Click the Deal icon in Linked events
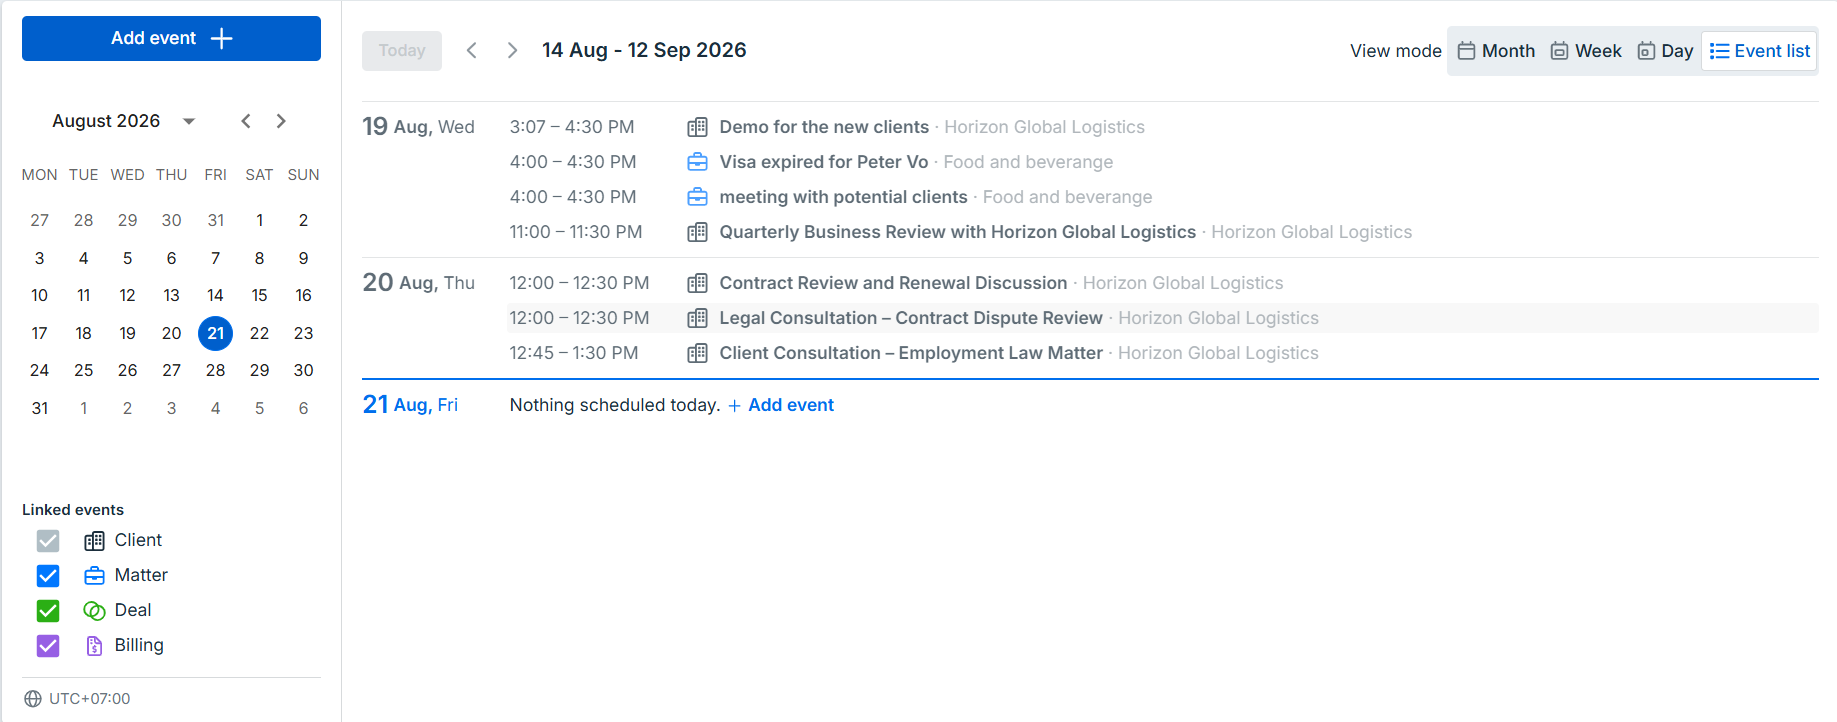The image size is (1837, 722). 94,611
